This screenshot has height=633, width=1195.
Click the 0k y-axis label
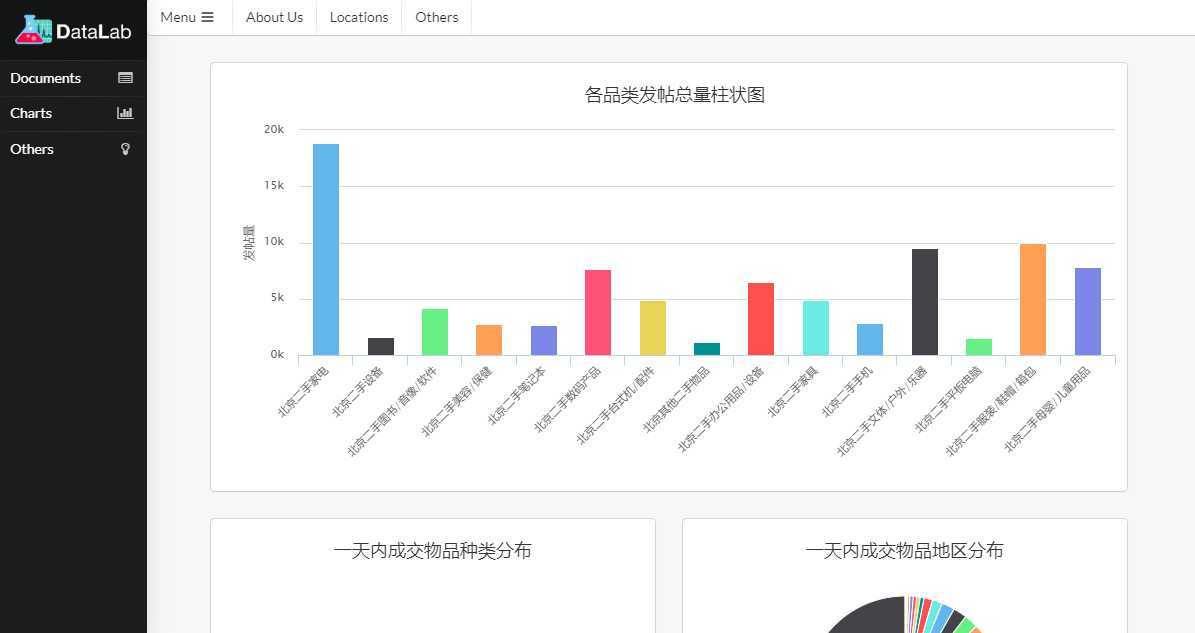(x=277, y=355)
